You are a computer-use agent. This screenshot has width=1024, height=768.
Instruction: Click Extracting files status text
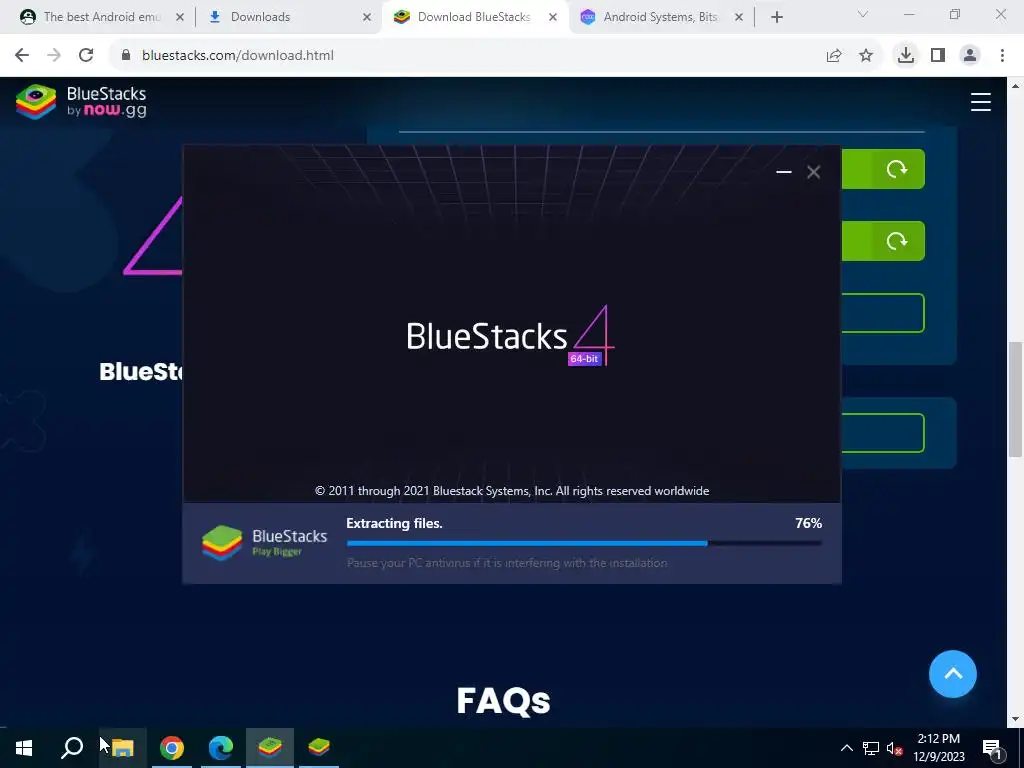[394, 523]
